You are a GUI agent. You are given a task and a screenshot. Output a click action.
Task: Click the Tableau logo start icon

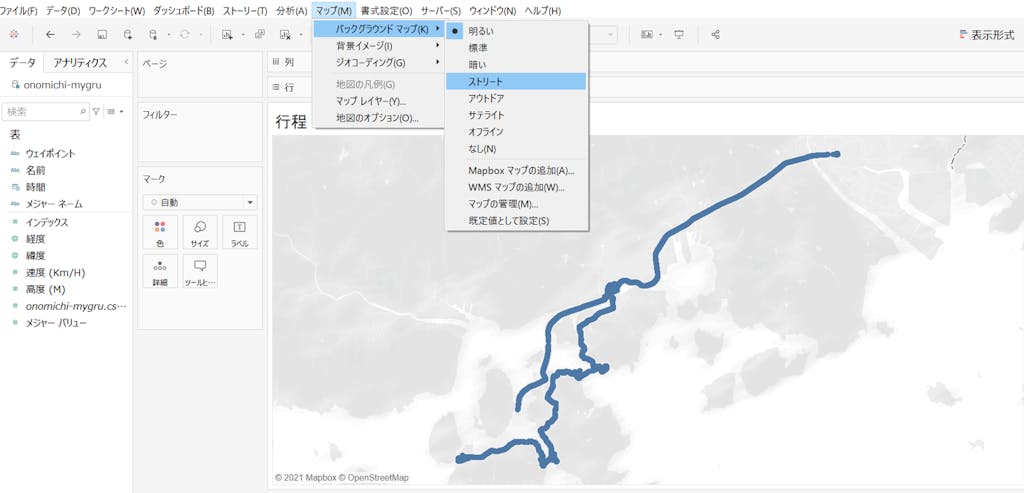tap(13, 35)
